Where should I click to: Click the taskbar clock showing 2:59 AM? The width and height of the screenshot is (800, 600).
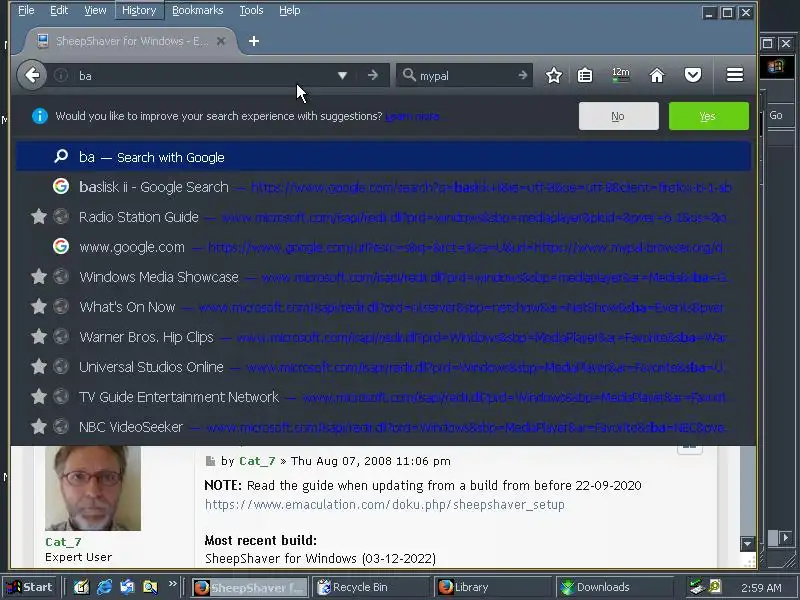tap(761, 588)
